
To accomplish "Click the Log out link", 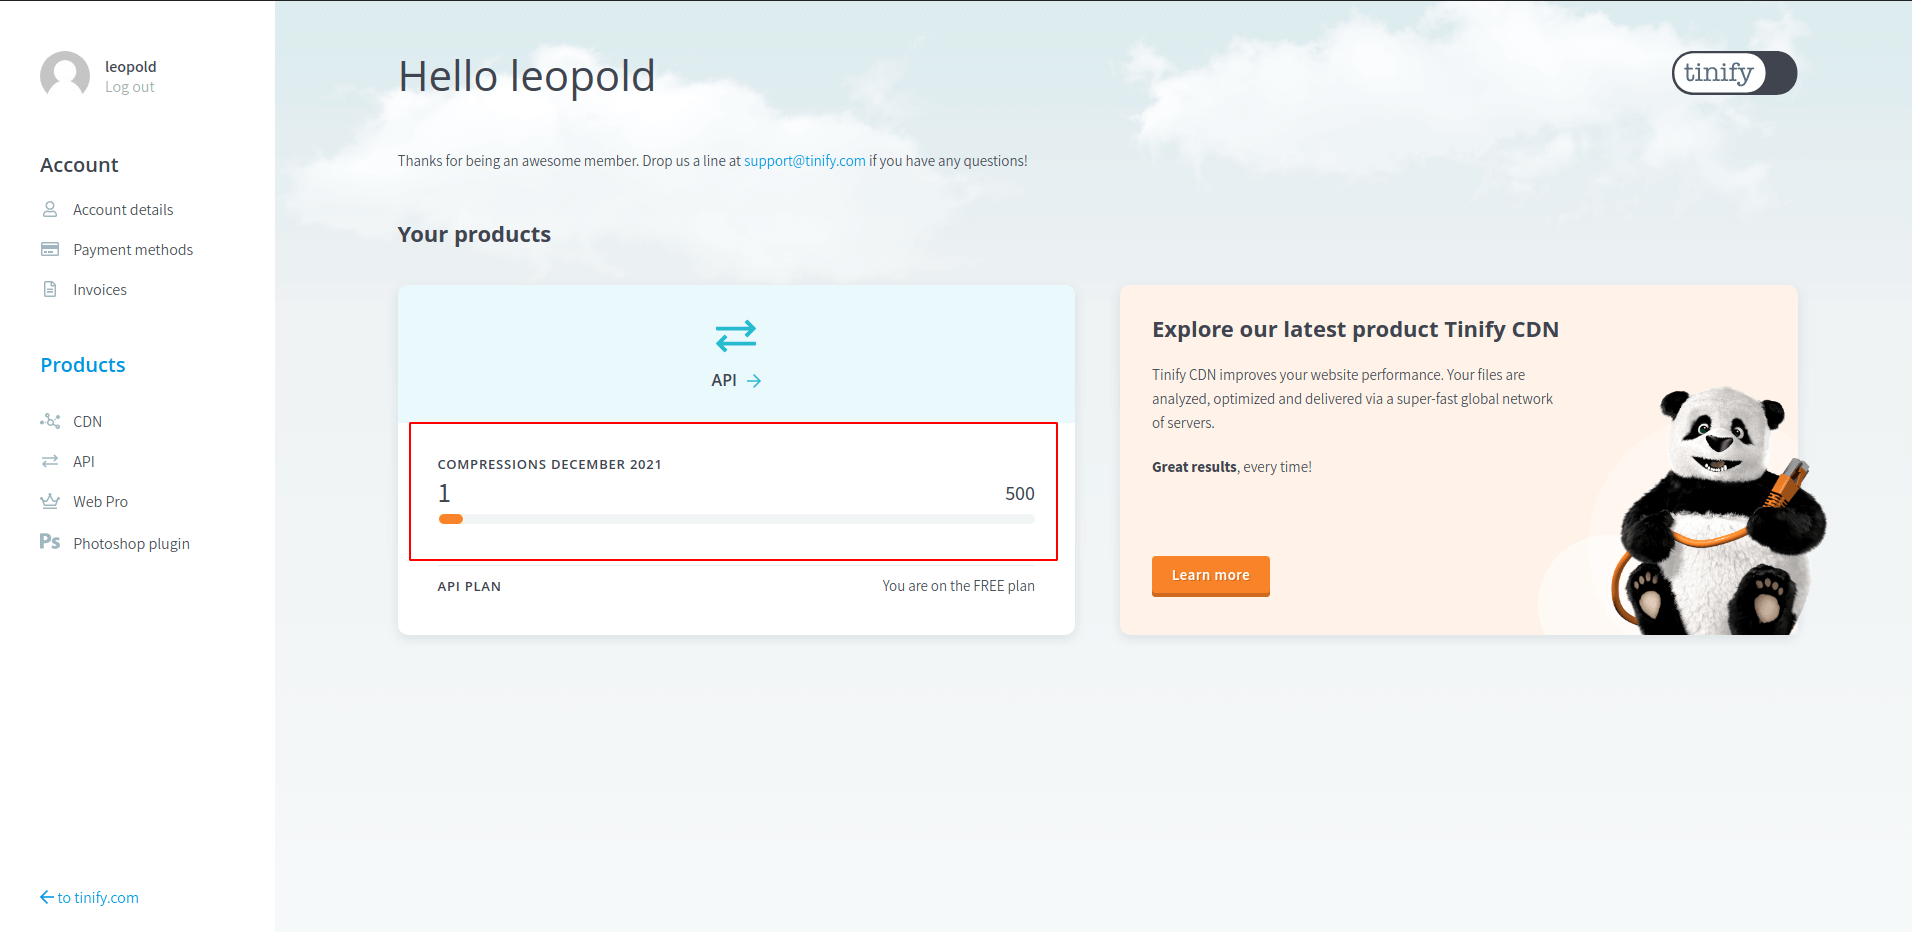I will coord(130,87).
